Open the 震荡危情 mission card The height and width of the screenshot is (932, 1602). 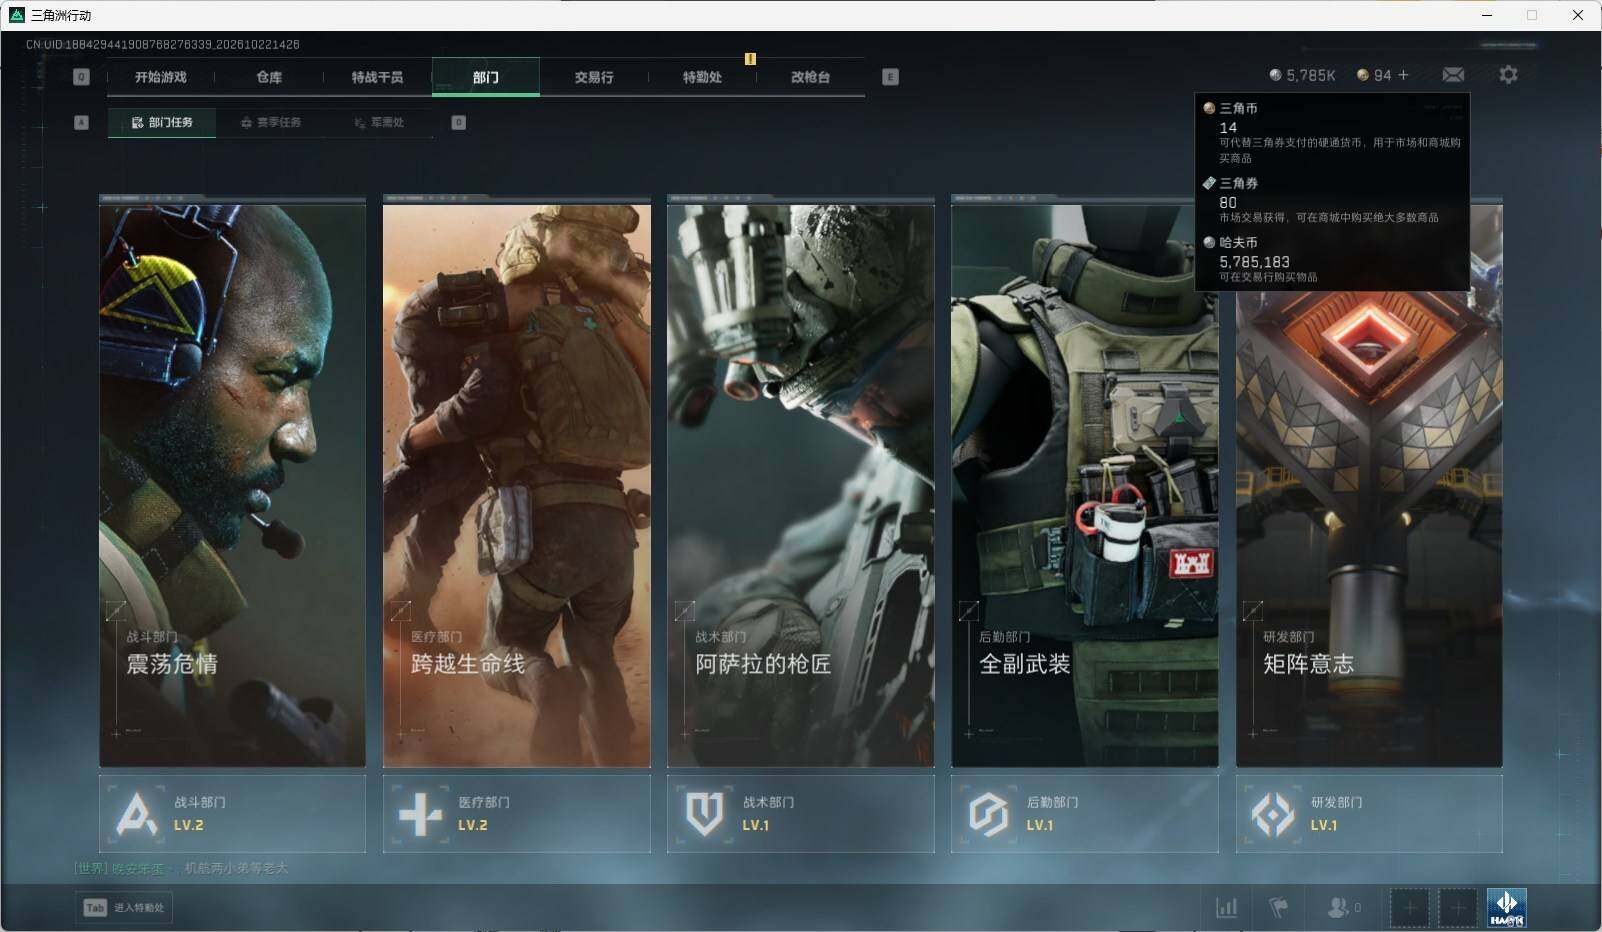pos(232,481)
